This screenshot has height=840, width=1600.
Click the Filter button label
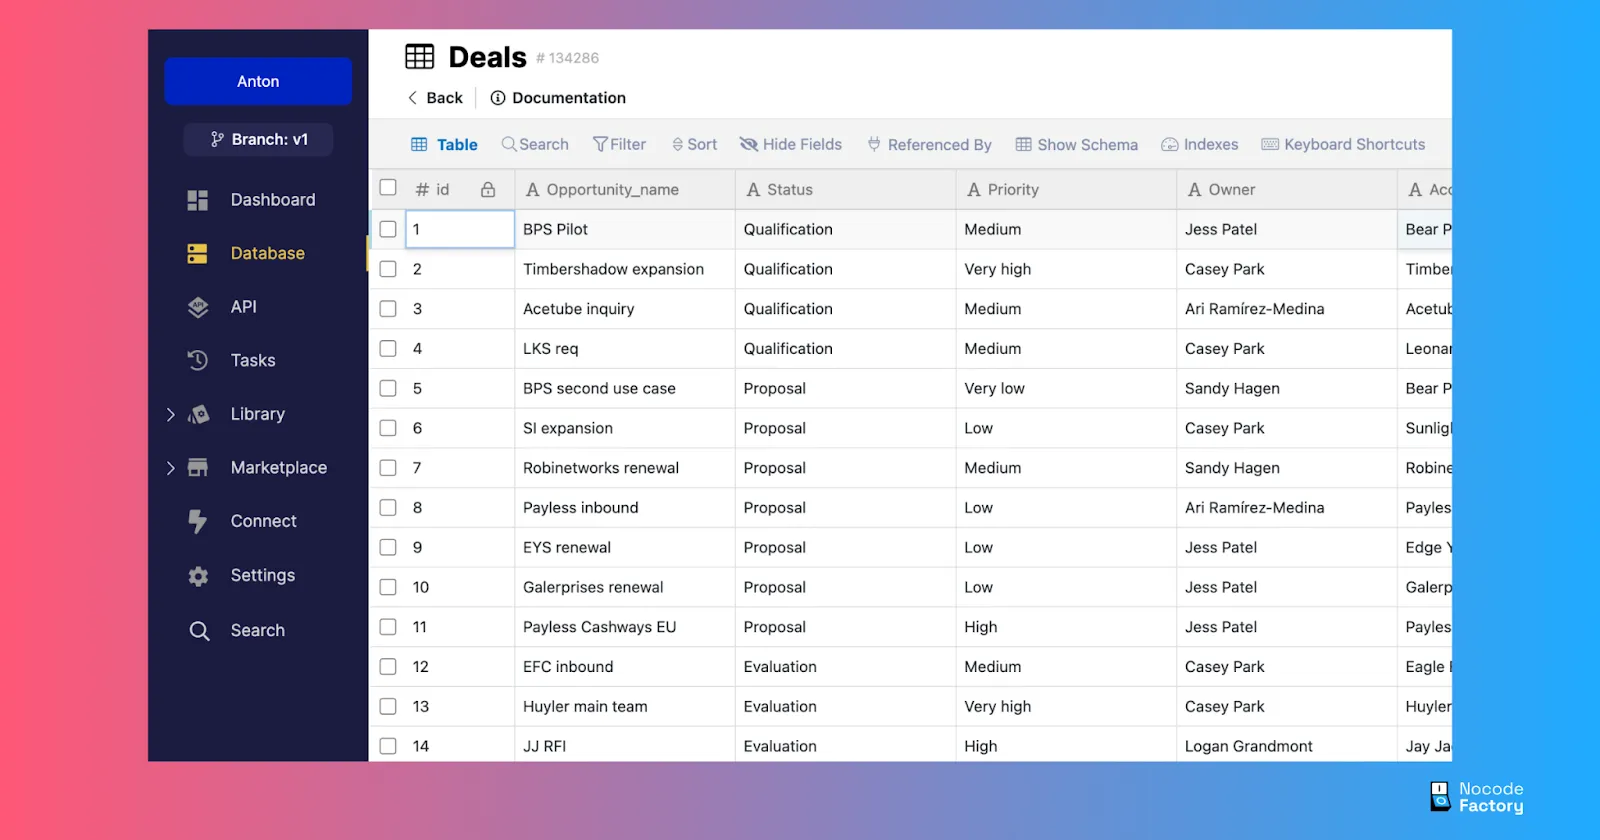[628, 144]
